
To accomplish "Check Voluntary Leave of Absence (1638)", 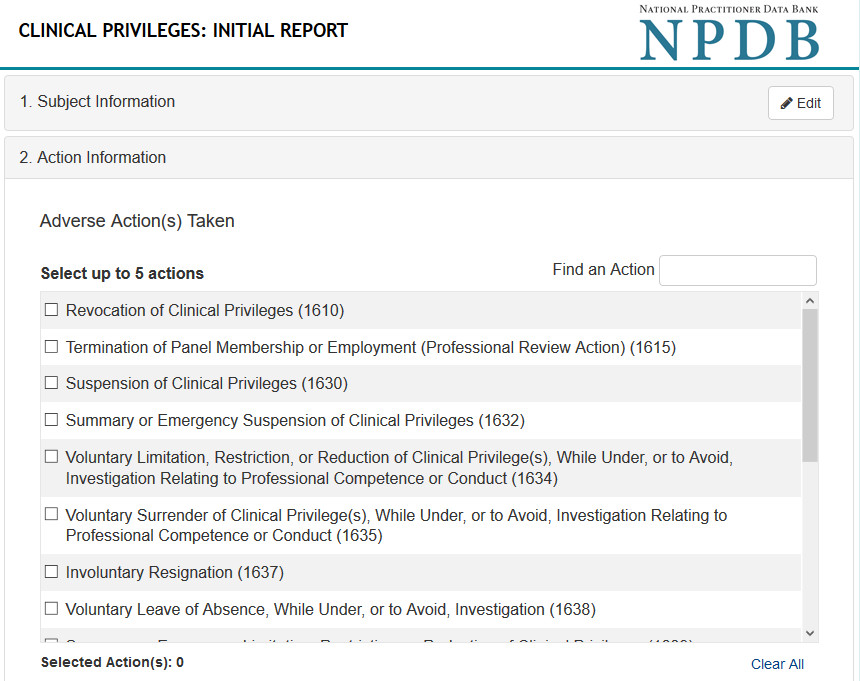I will (51, 609).
